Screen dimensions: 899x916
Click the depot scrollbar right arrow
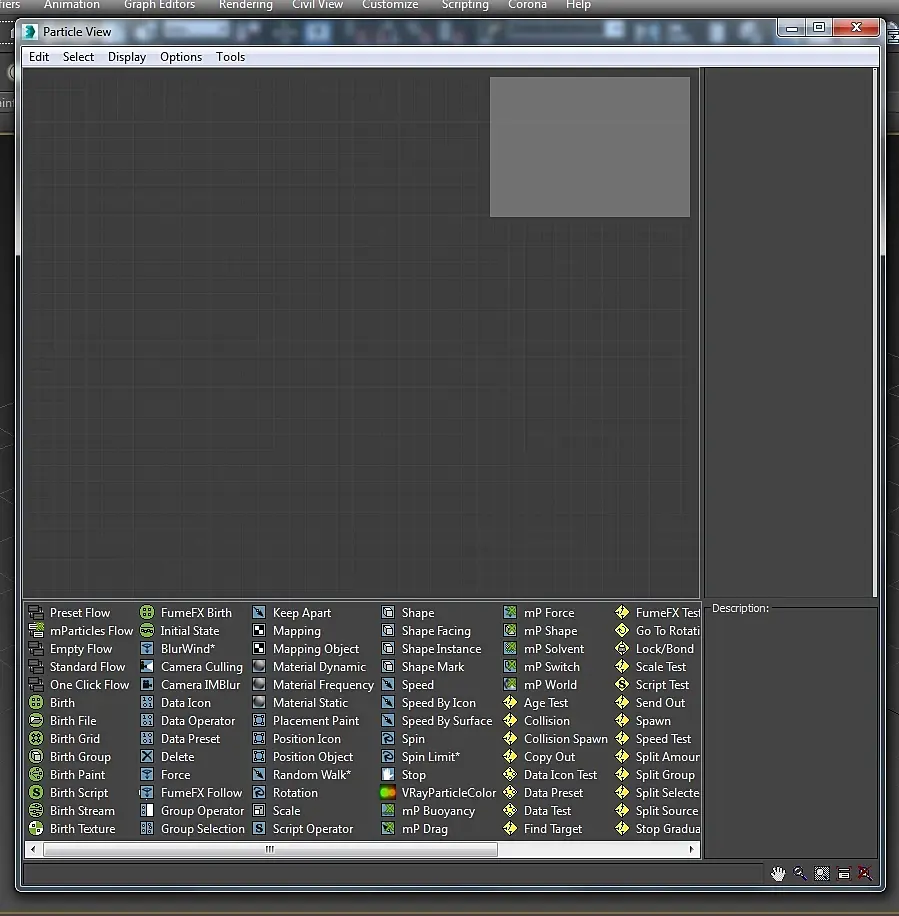[x=692, y=849]
